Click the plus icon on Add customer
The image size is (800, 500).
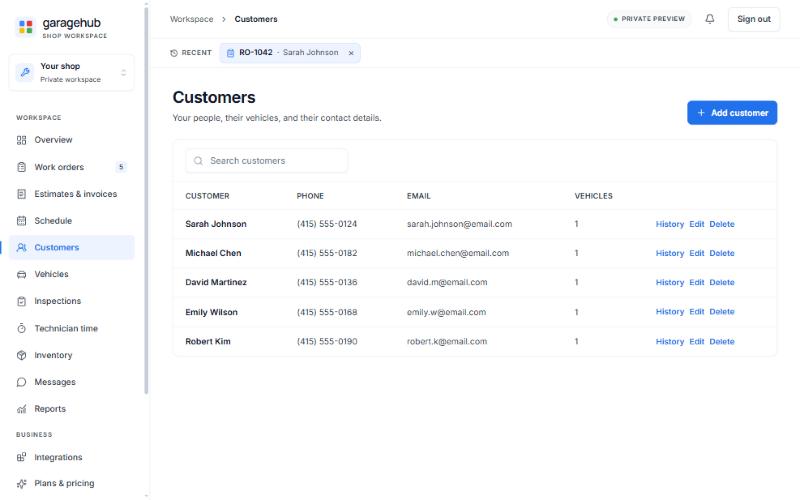tap(701, 113)
